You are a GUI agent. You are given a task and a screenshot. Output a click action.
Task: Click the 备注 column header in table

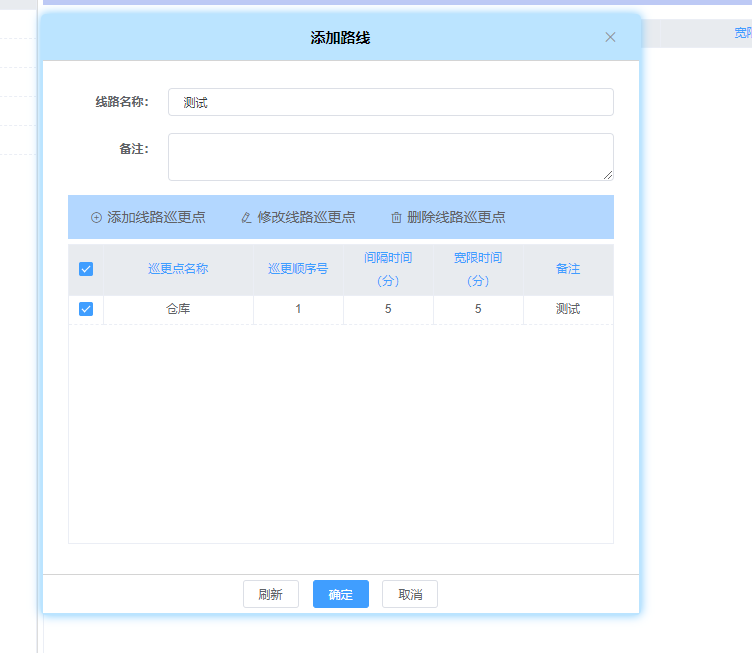pos(568,269)
